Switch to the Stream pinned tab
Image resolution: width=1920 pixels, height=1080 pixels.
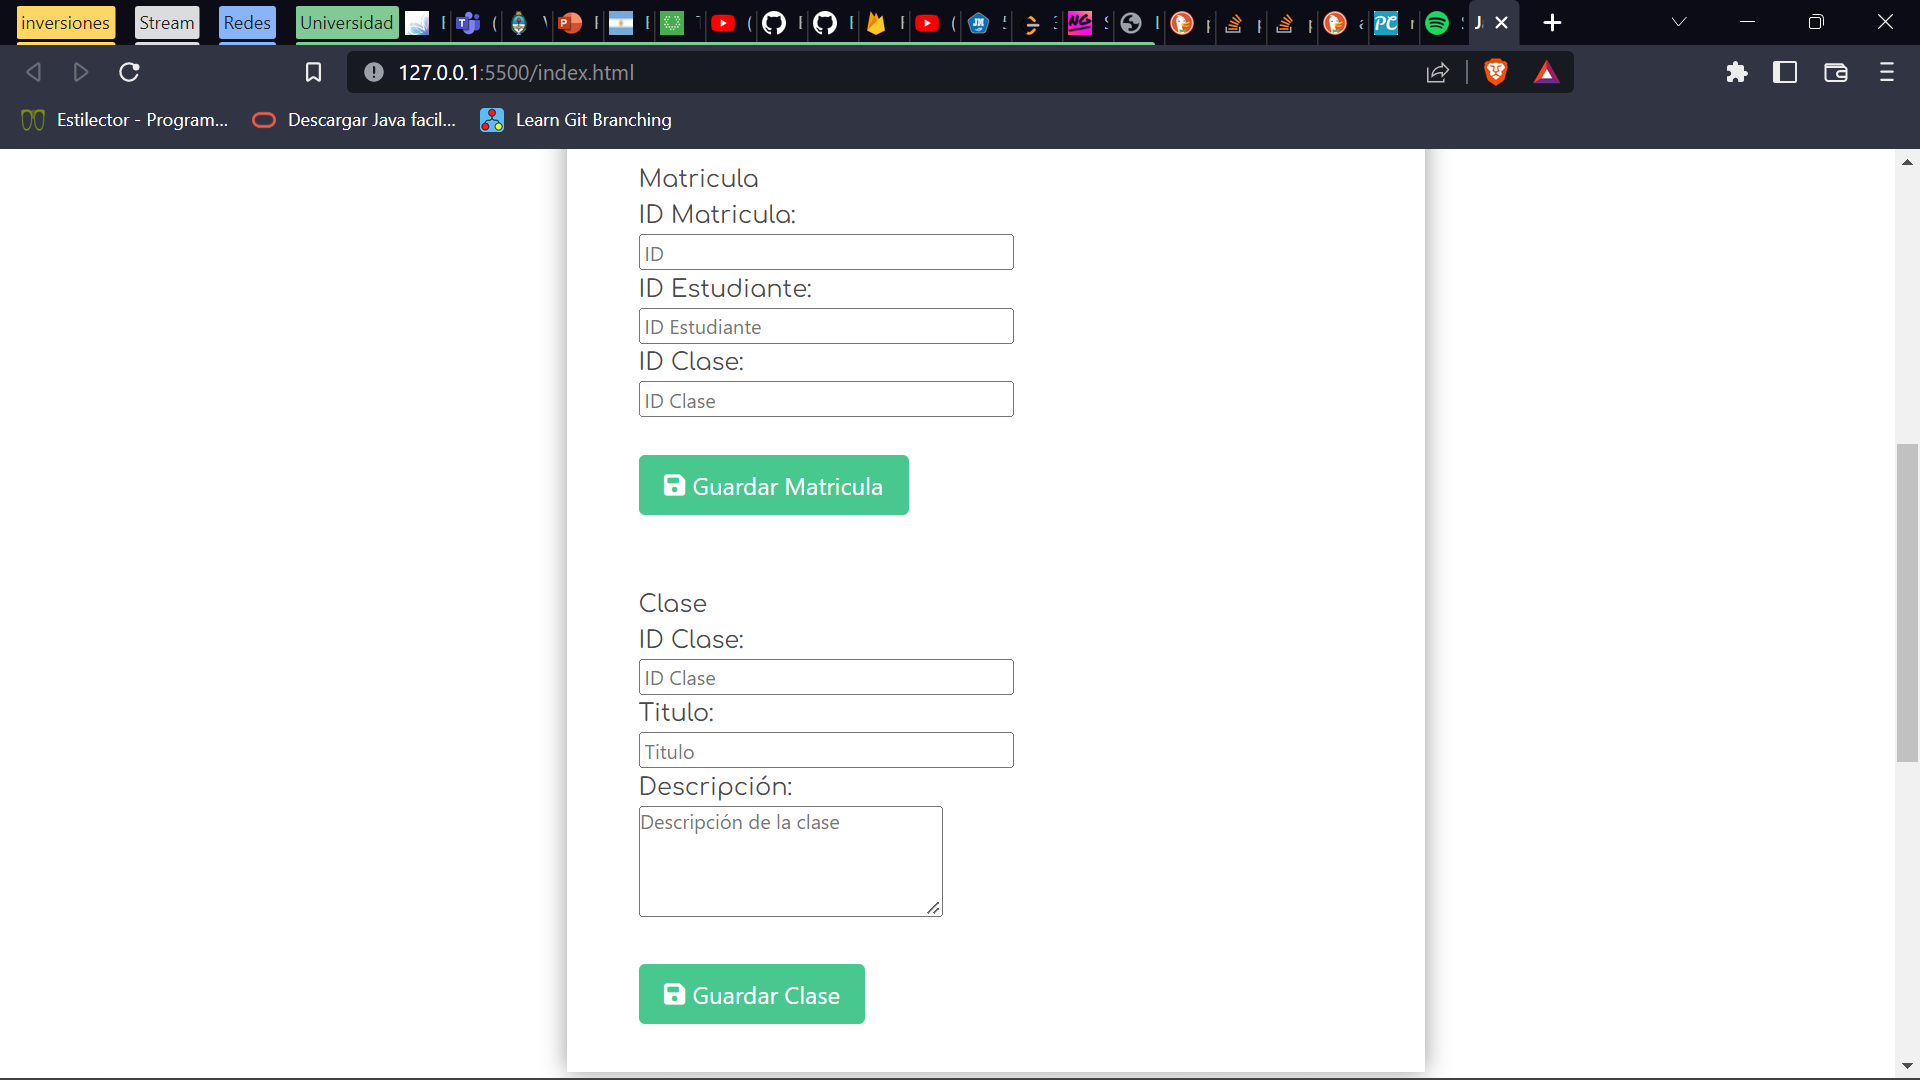[x=166, y=22]
